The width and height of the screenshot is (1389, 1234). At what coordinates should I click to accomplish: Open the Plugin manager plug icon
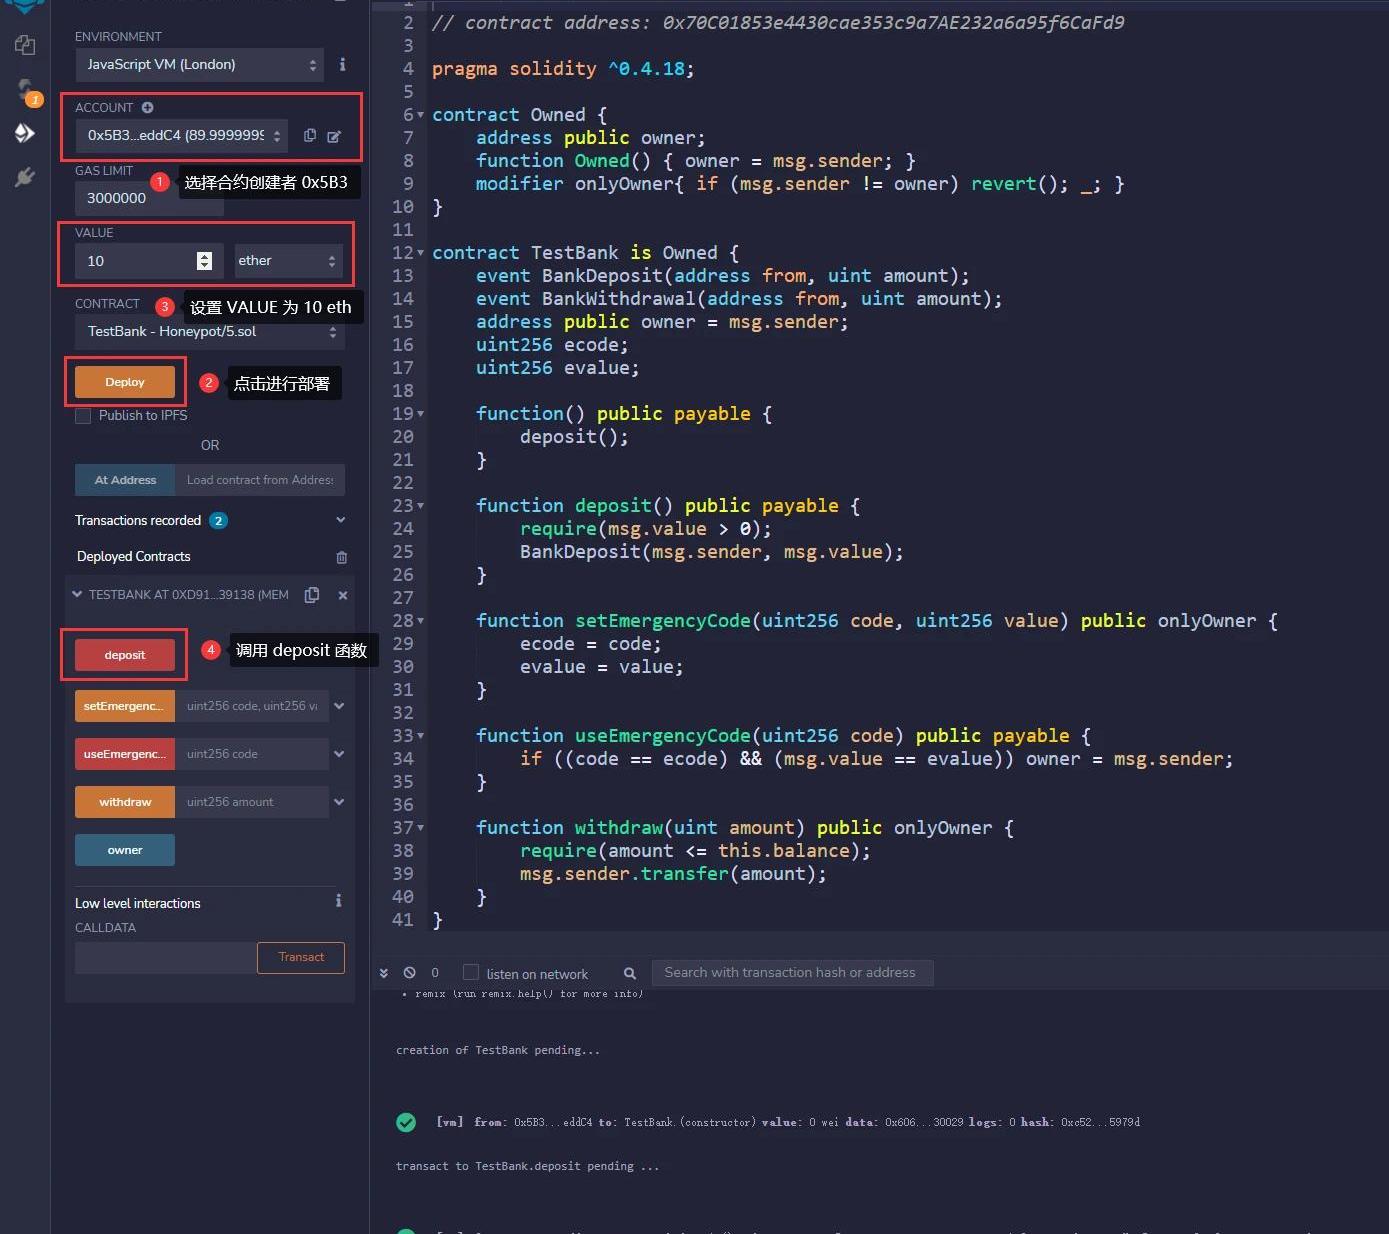[25, 177]
